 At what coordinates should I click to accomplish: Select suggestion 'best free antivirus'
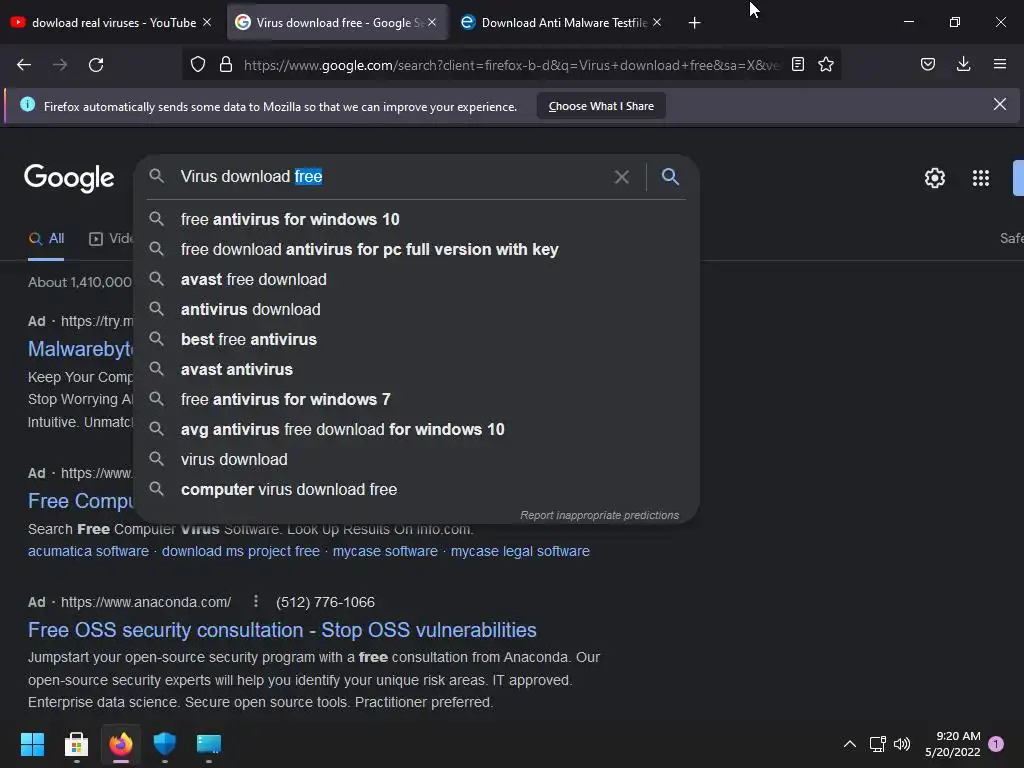click(x=416, y=340)
